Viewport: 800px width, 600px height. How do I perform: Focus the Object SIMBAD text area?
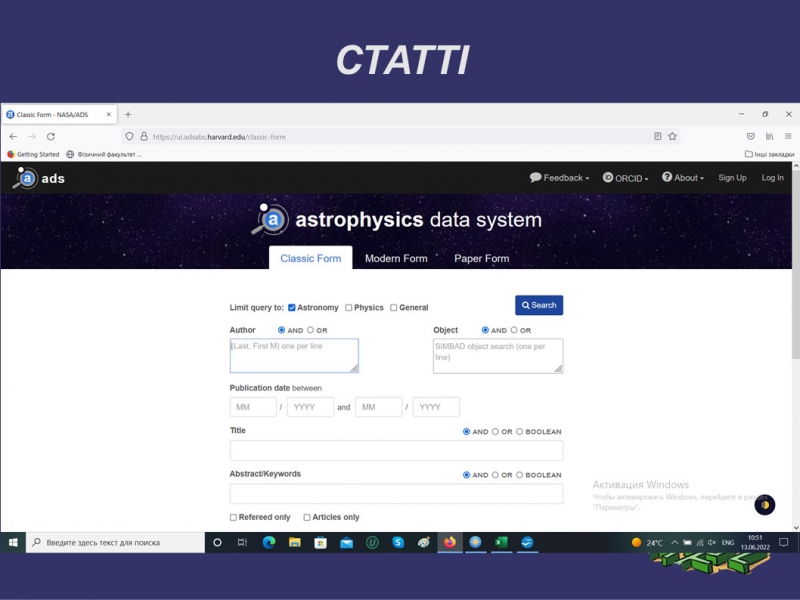(x=498, y=356)
